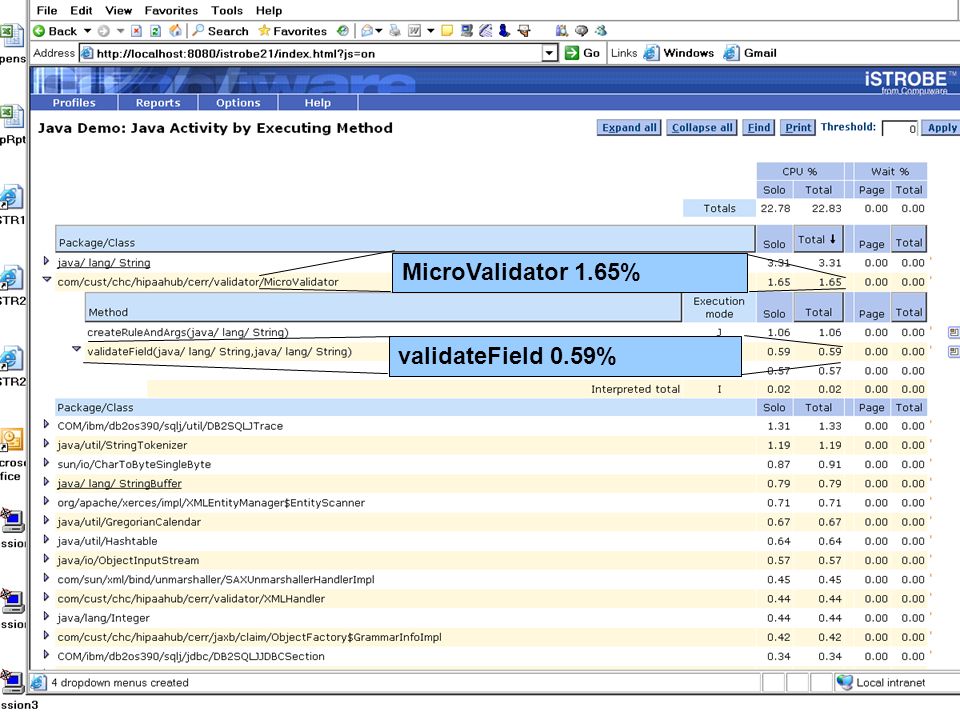Click the printer icon in browser toolbar
Image resolution: width=960 pixels, height=720 pixels.
[x=395, y=31]
